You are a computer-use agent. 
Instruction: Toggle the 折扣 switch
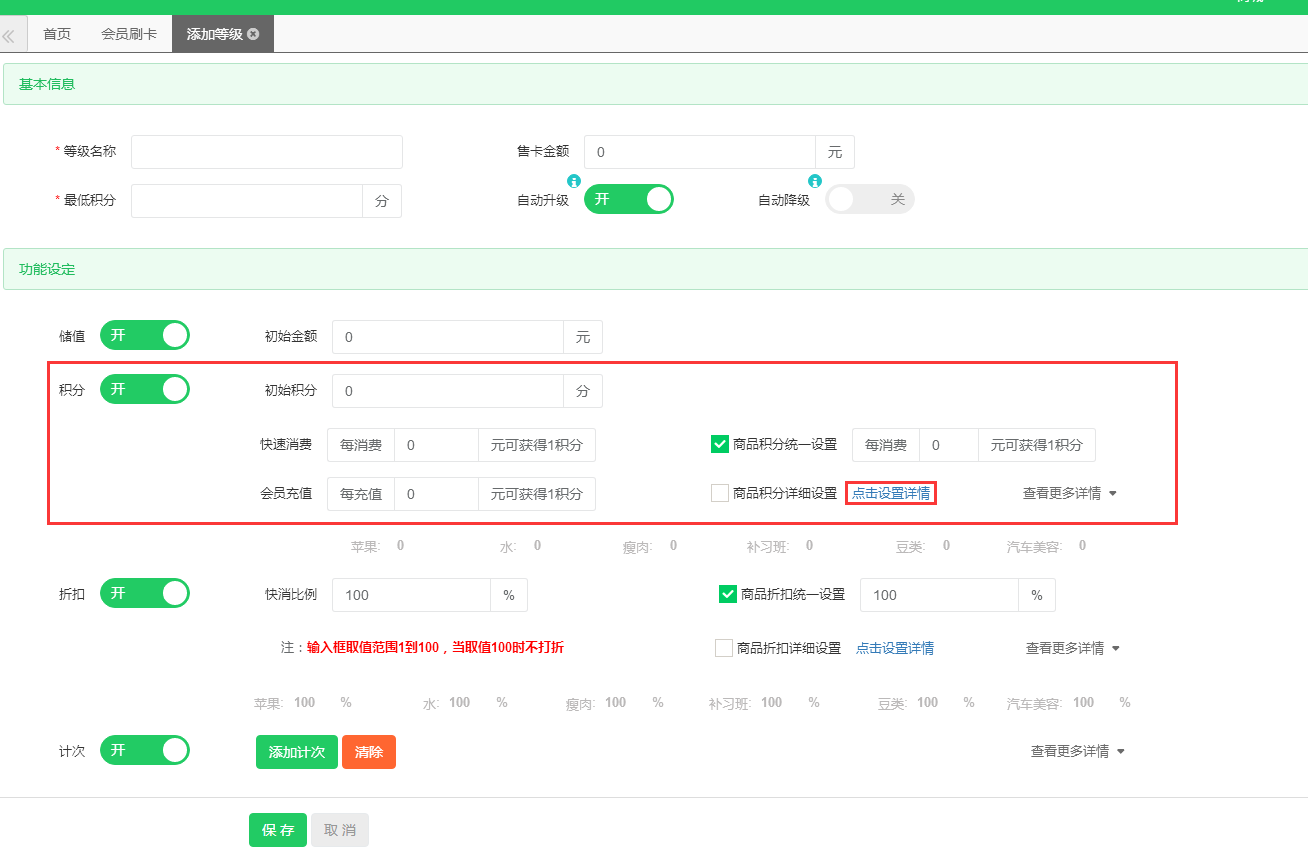click(145, 593)
